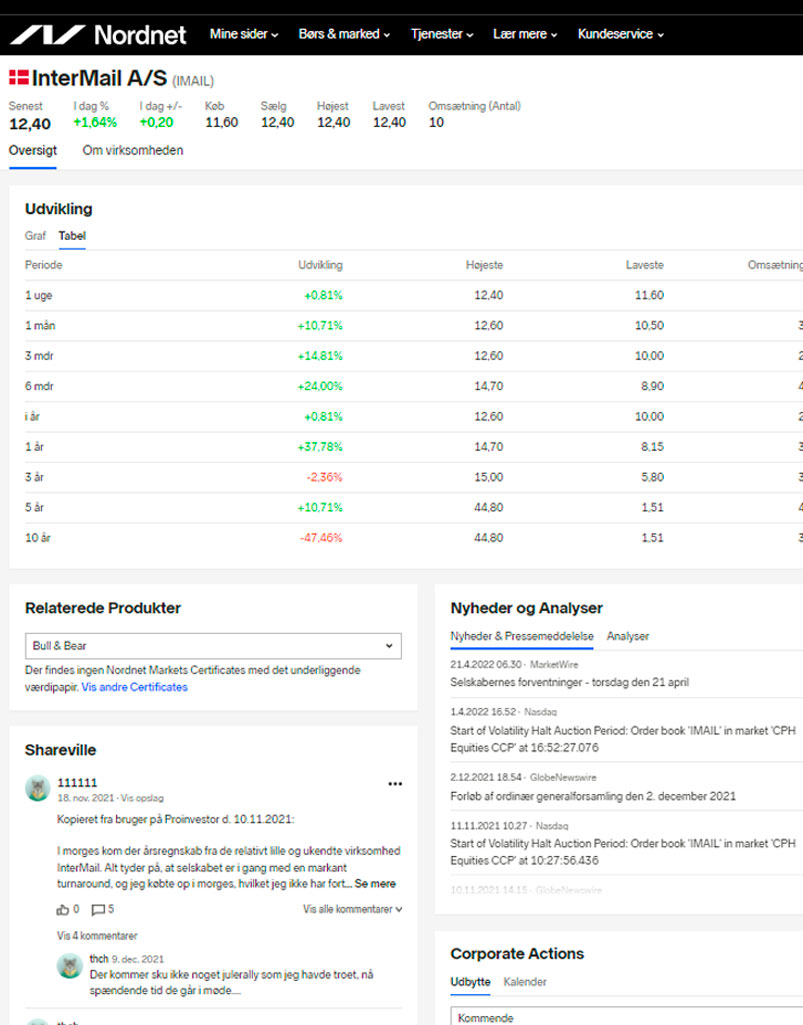This screenshot has width=803, height=1025.
Task: Click the thch username on the 9. dec. comment
Action: pos(99,959)
